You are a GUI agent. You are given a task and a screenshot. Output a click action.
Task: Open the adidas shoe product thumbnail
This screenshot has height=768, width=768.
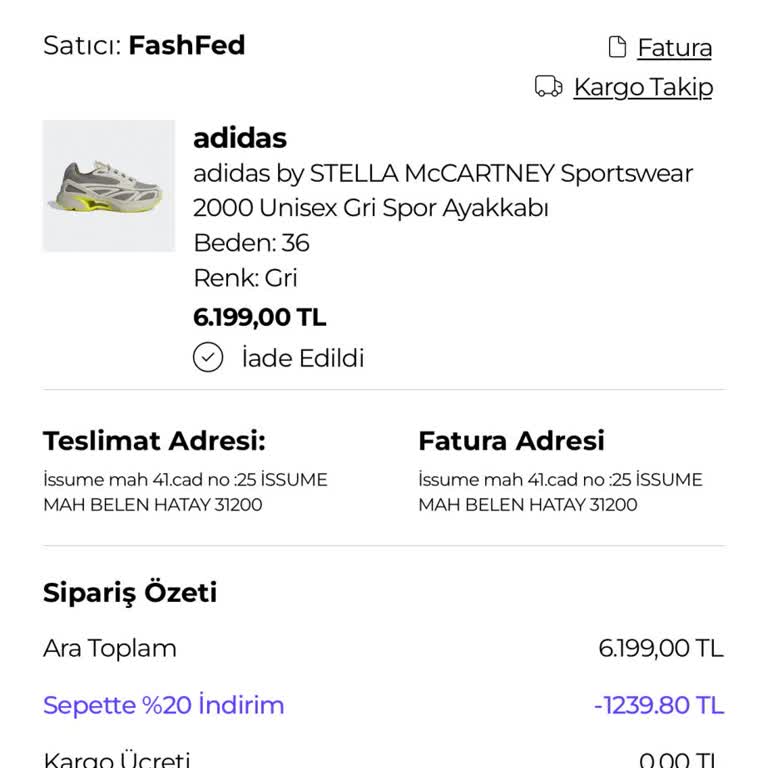point(109,186)
